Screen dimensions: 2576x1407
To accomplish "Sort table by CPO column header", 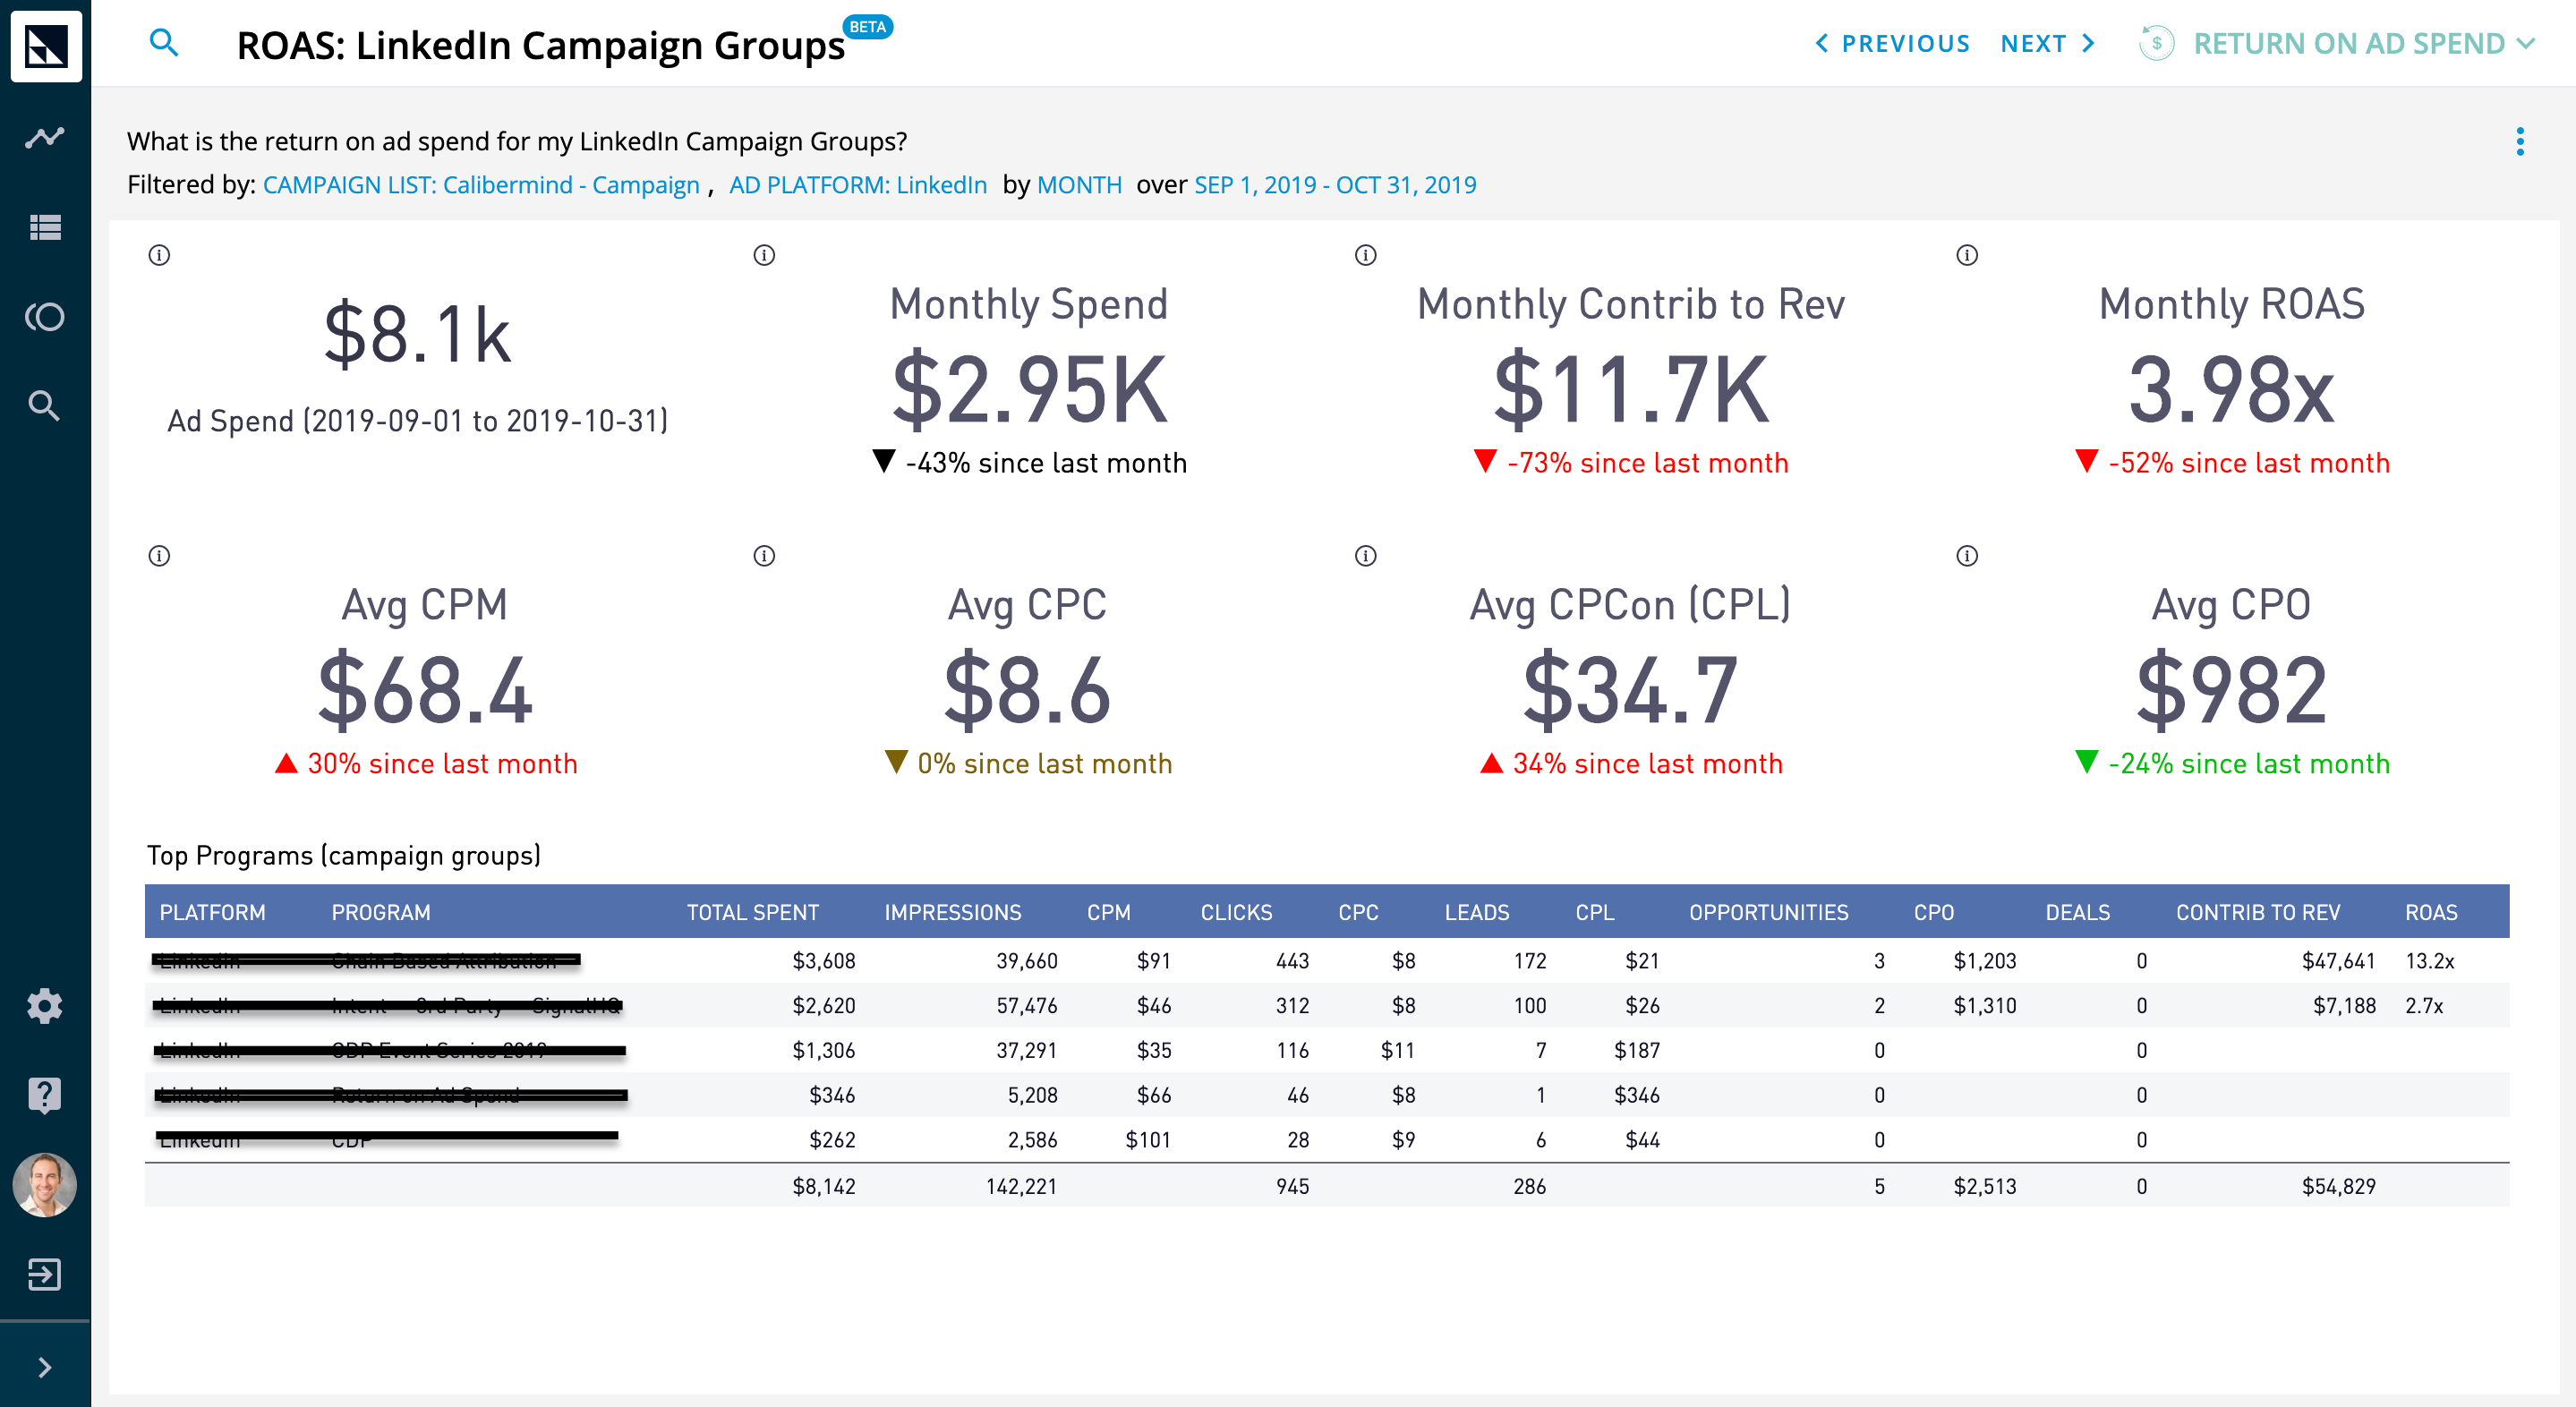I will point(1933,912).
